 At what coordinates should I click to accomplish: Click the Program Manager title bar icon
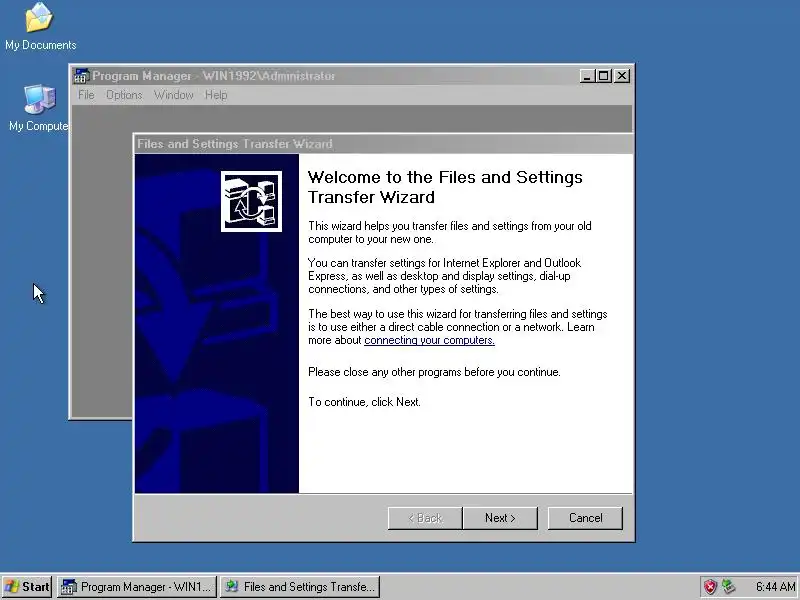click(x=81, y=76)
